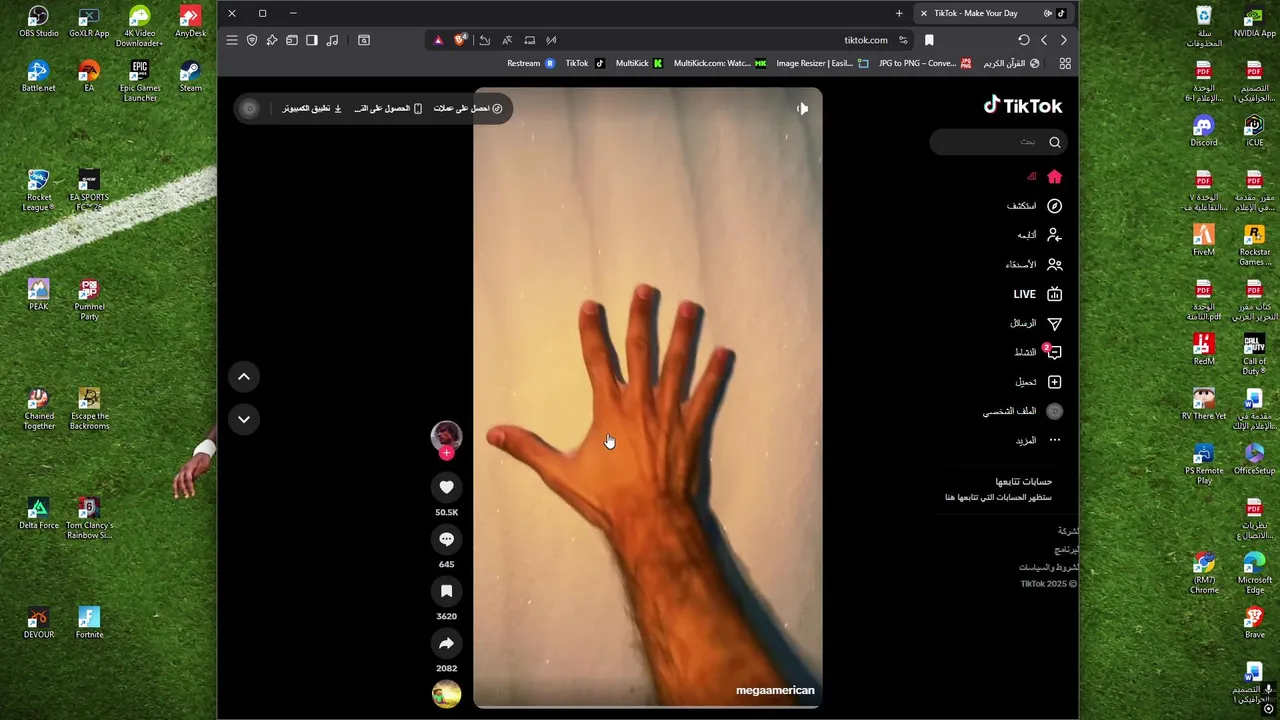Open Fortnite desktop shortcut
This screenshot has width=1280, height=720.
pyautogui.click(x=89, y=623)
